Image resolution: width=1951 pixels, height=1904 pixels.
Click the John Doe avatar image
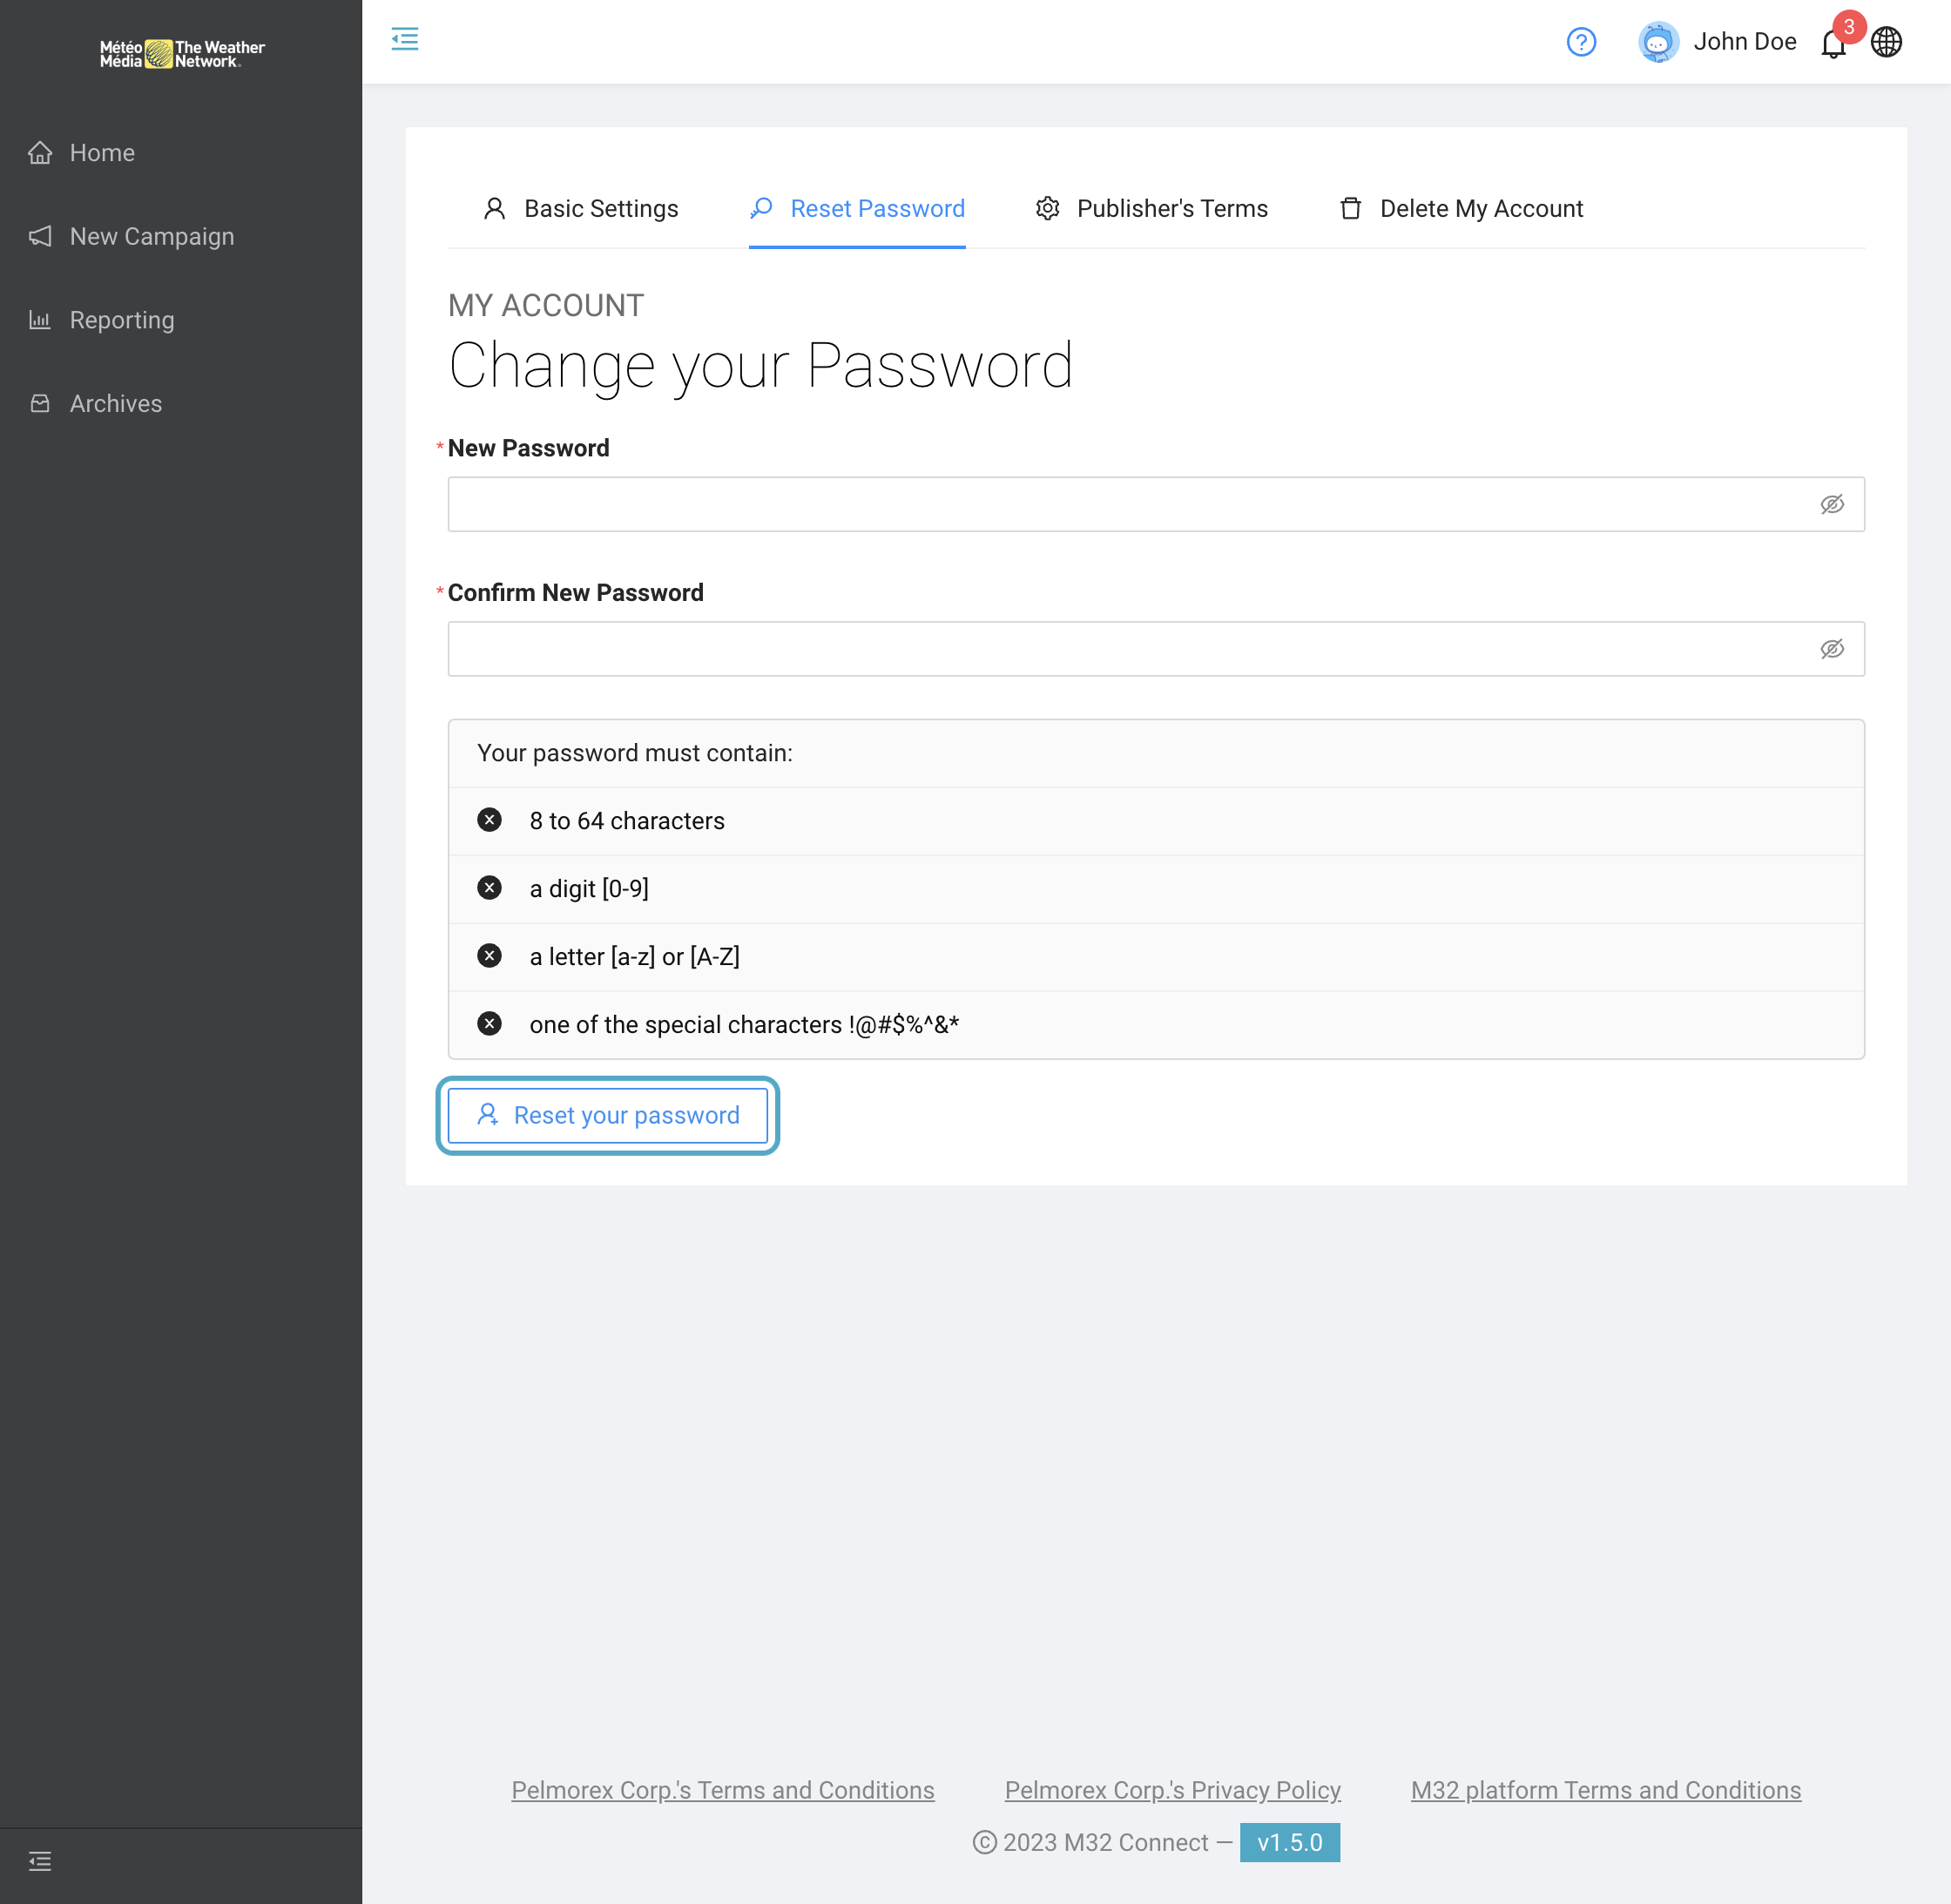[1658, 42]
